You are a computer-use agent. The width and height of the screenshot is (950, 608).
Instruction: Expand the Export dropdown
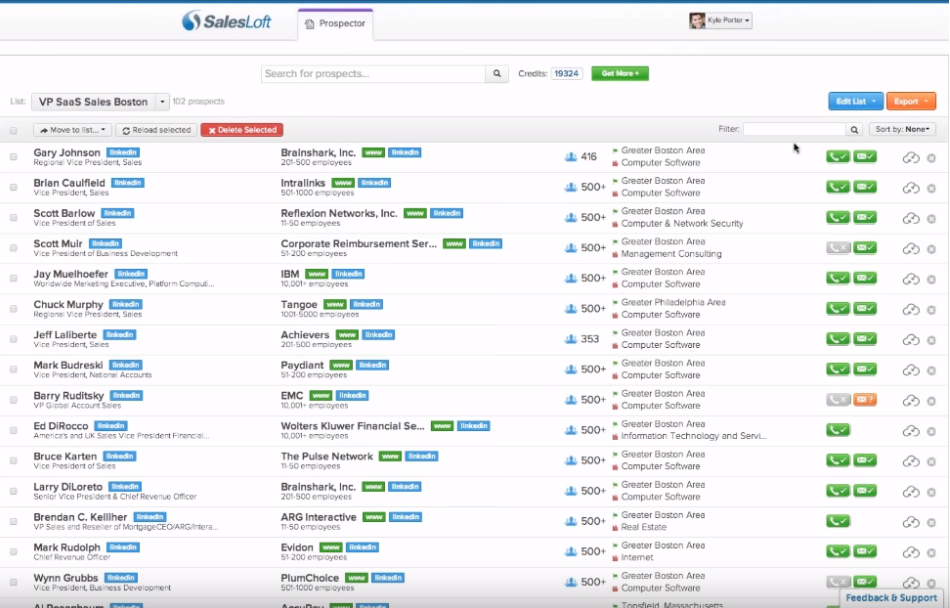click(x=911, y=101)
